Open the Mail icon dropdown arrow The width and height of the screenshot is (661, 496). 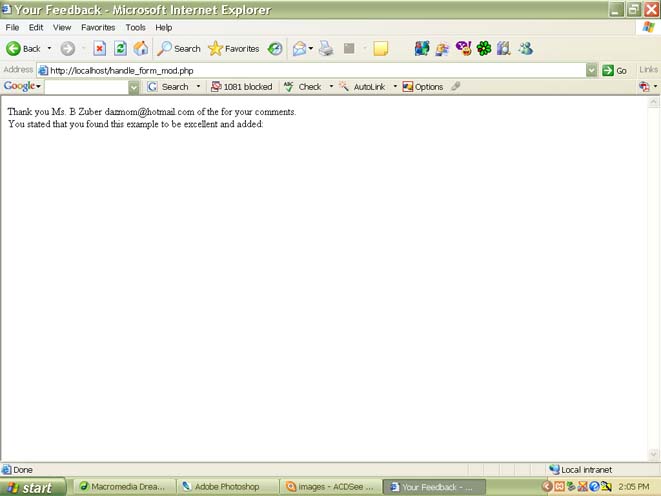(311, 49)
